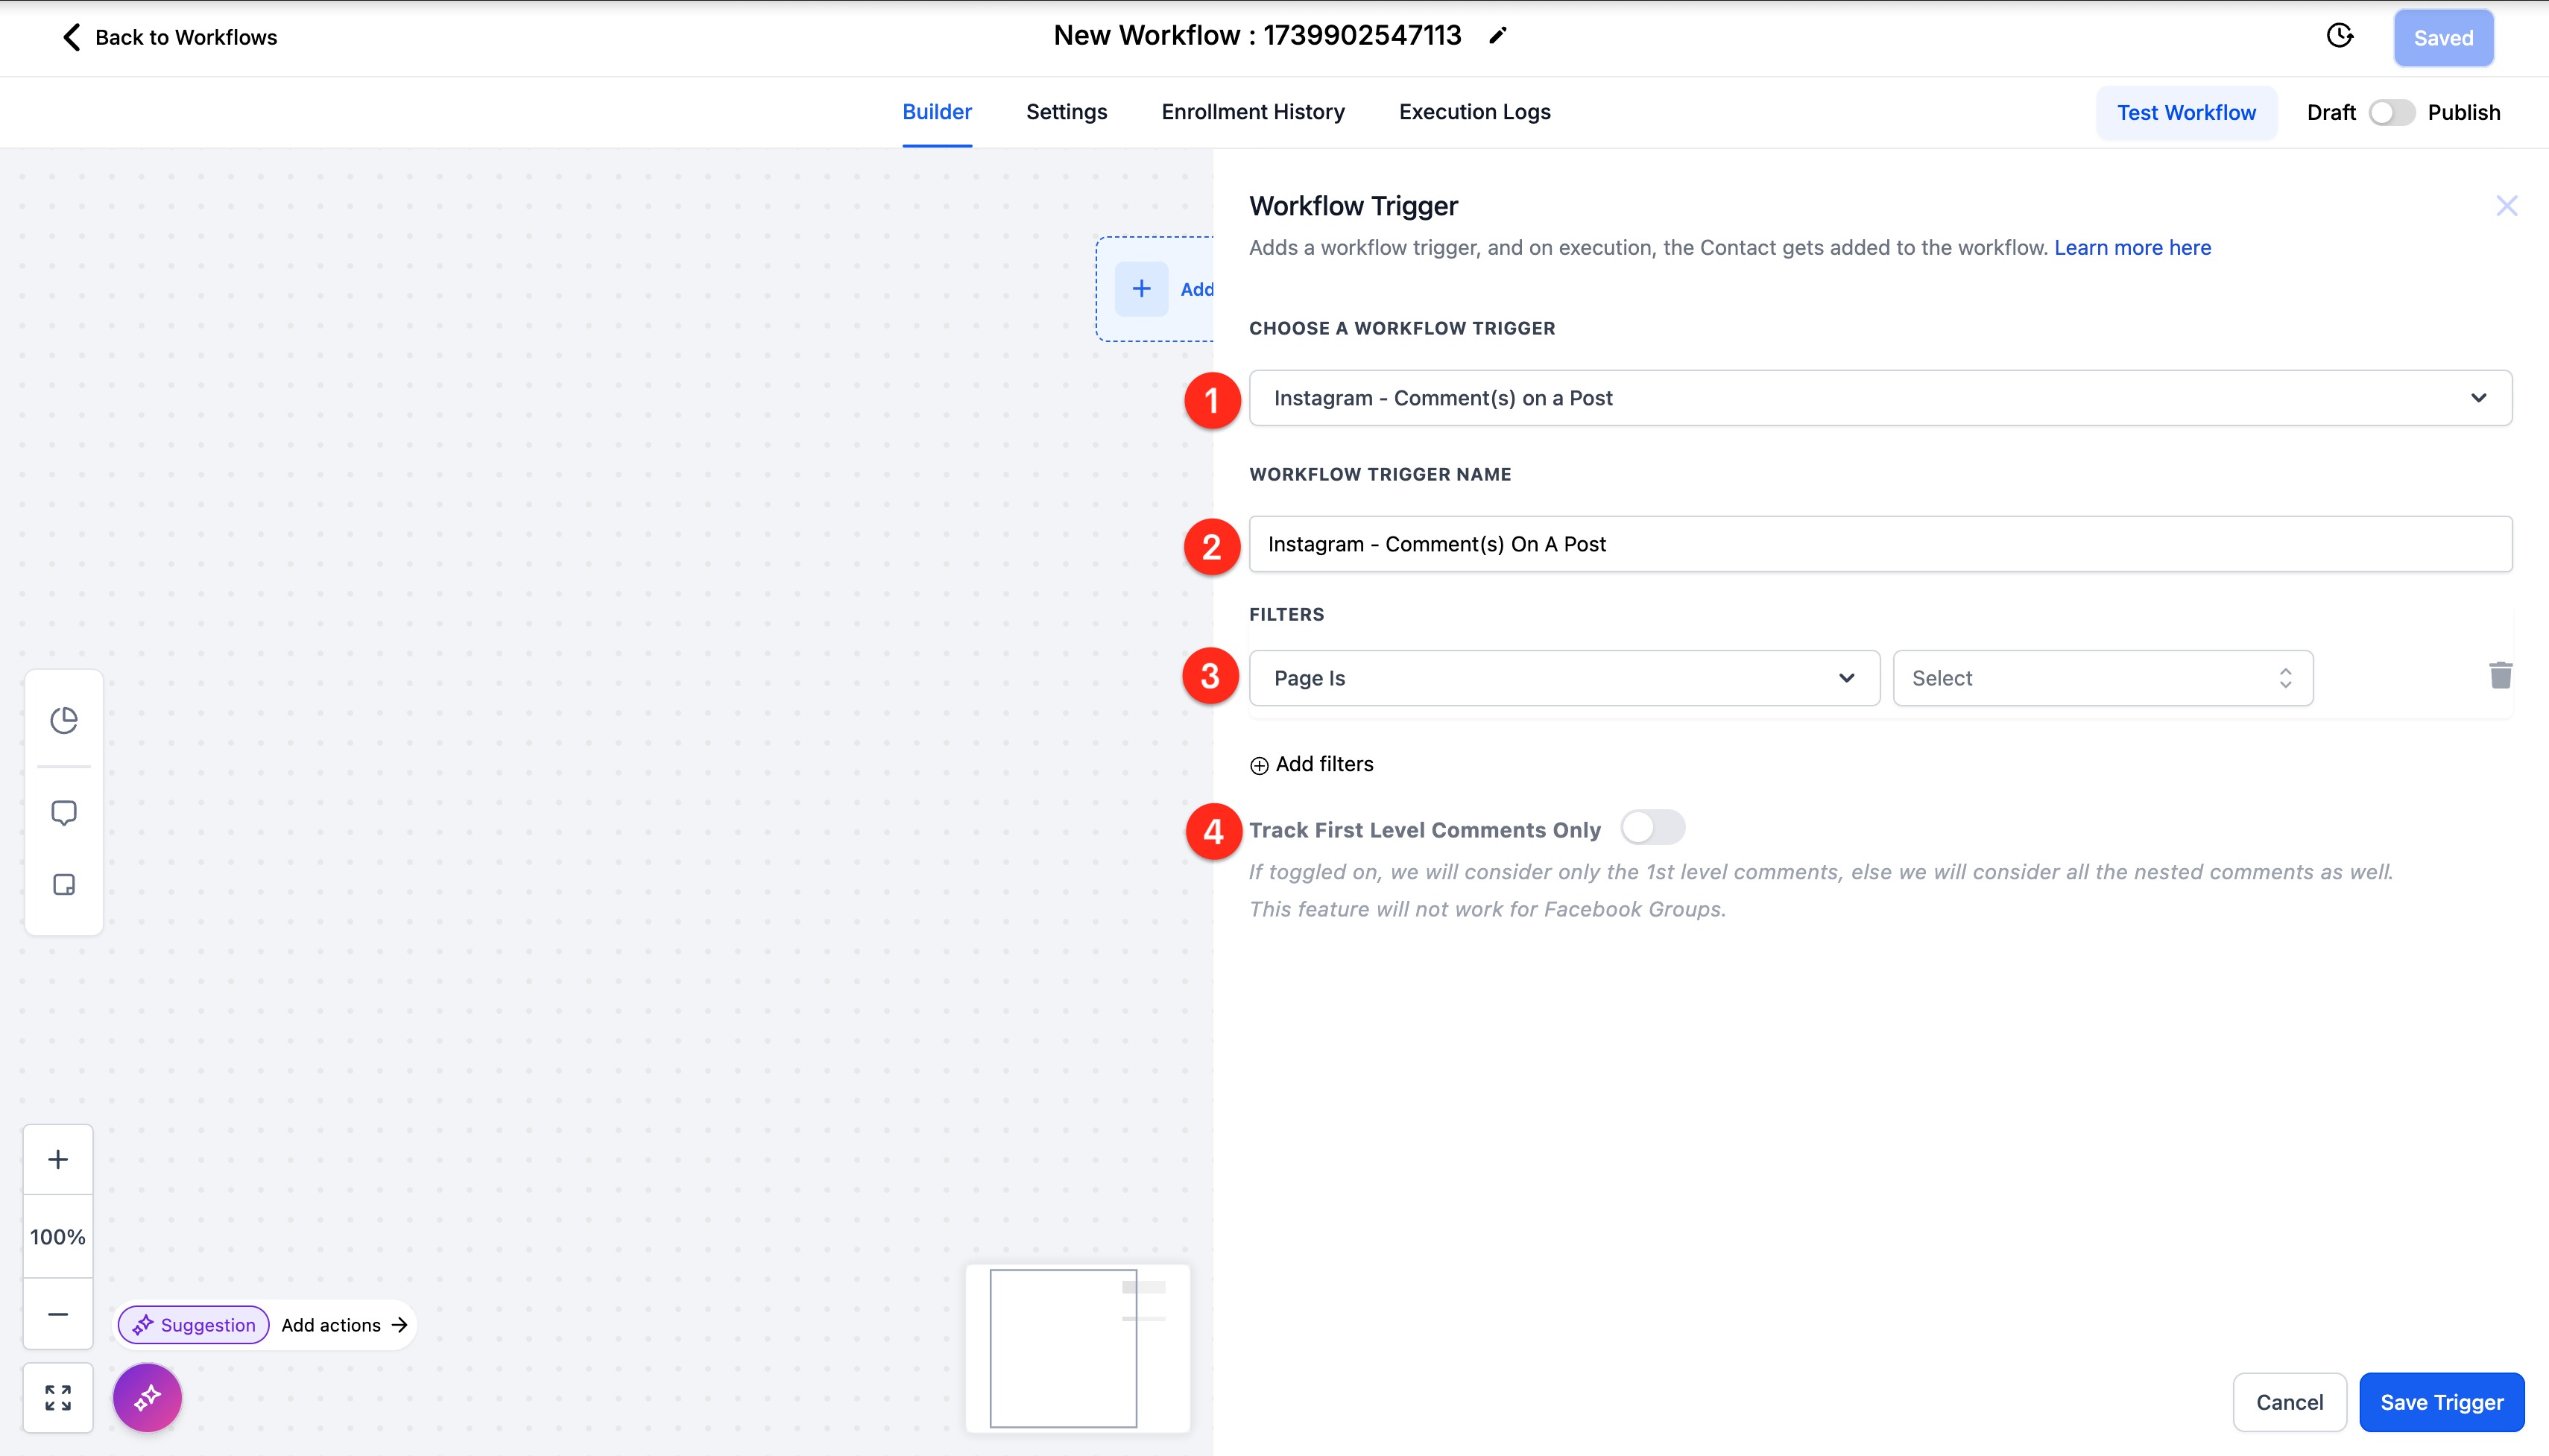2549x1456 pixels.
Task: Open the comments bubble icon in sidebar
Action: point(64,813)
